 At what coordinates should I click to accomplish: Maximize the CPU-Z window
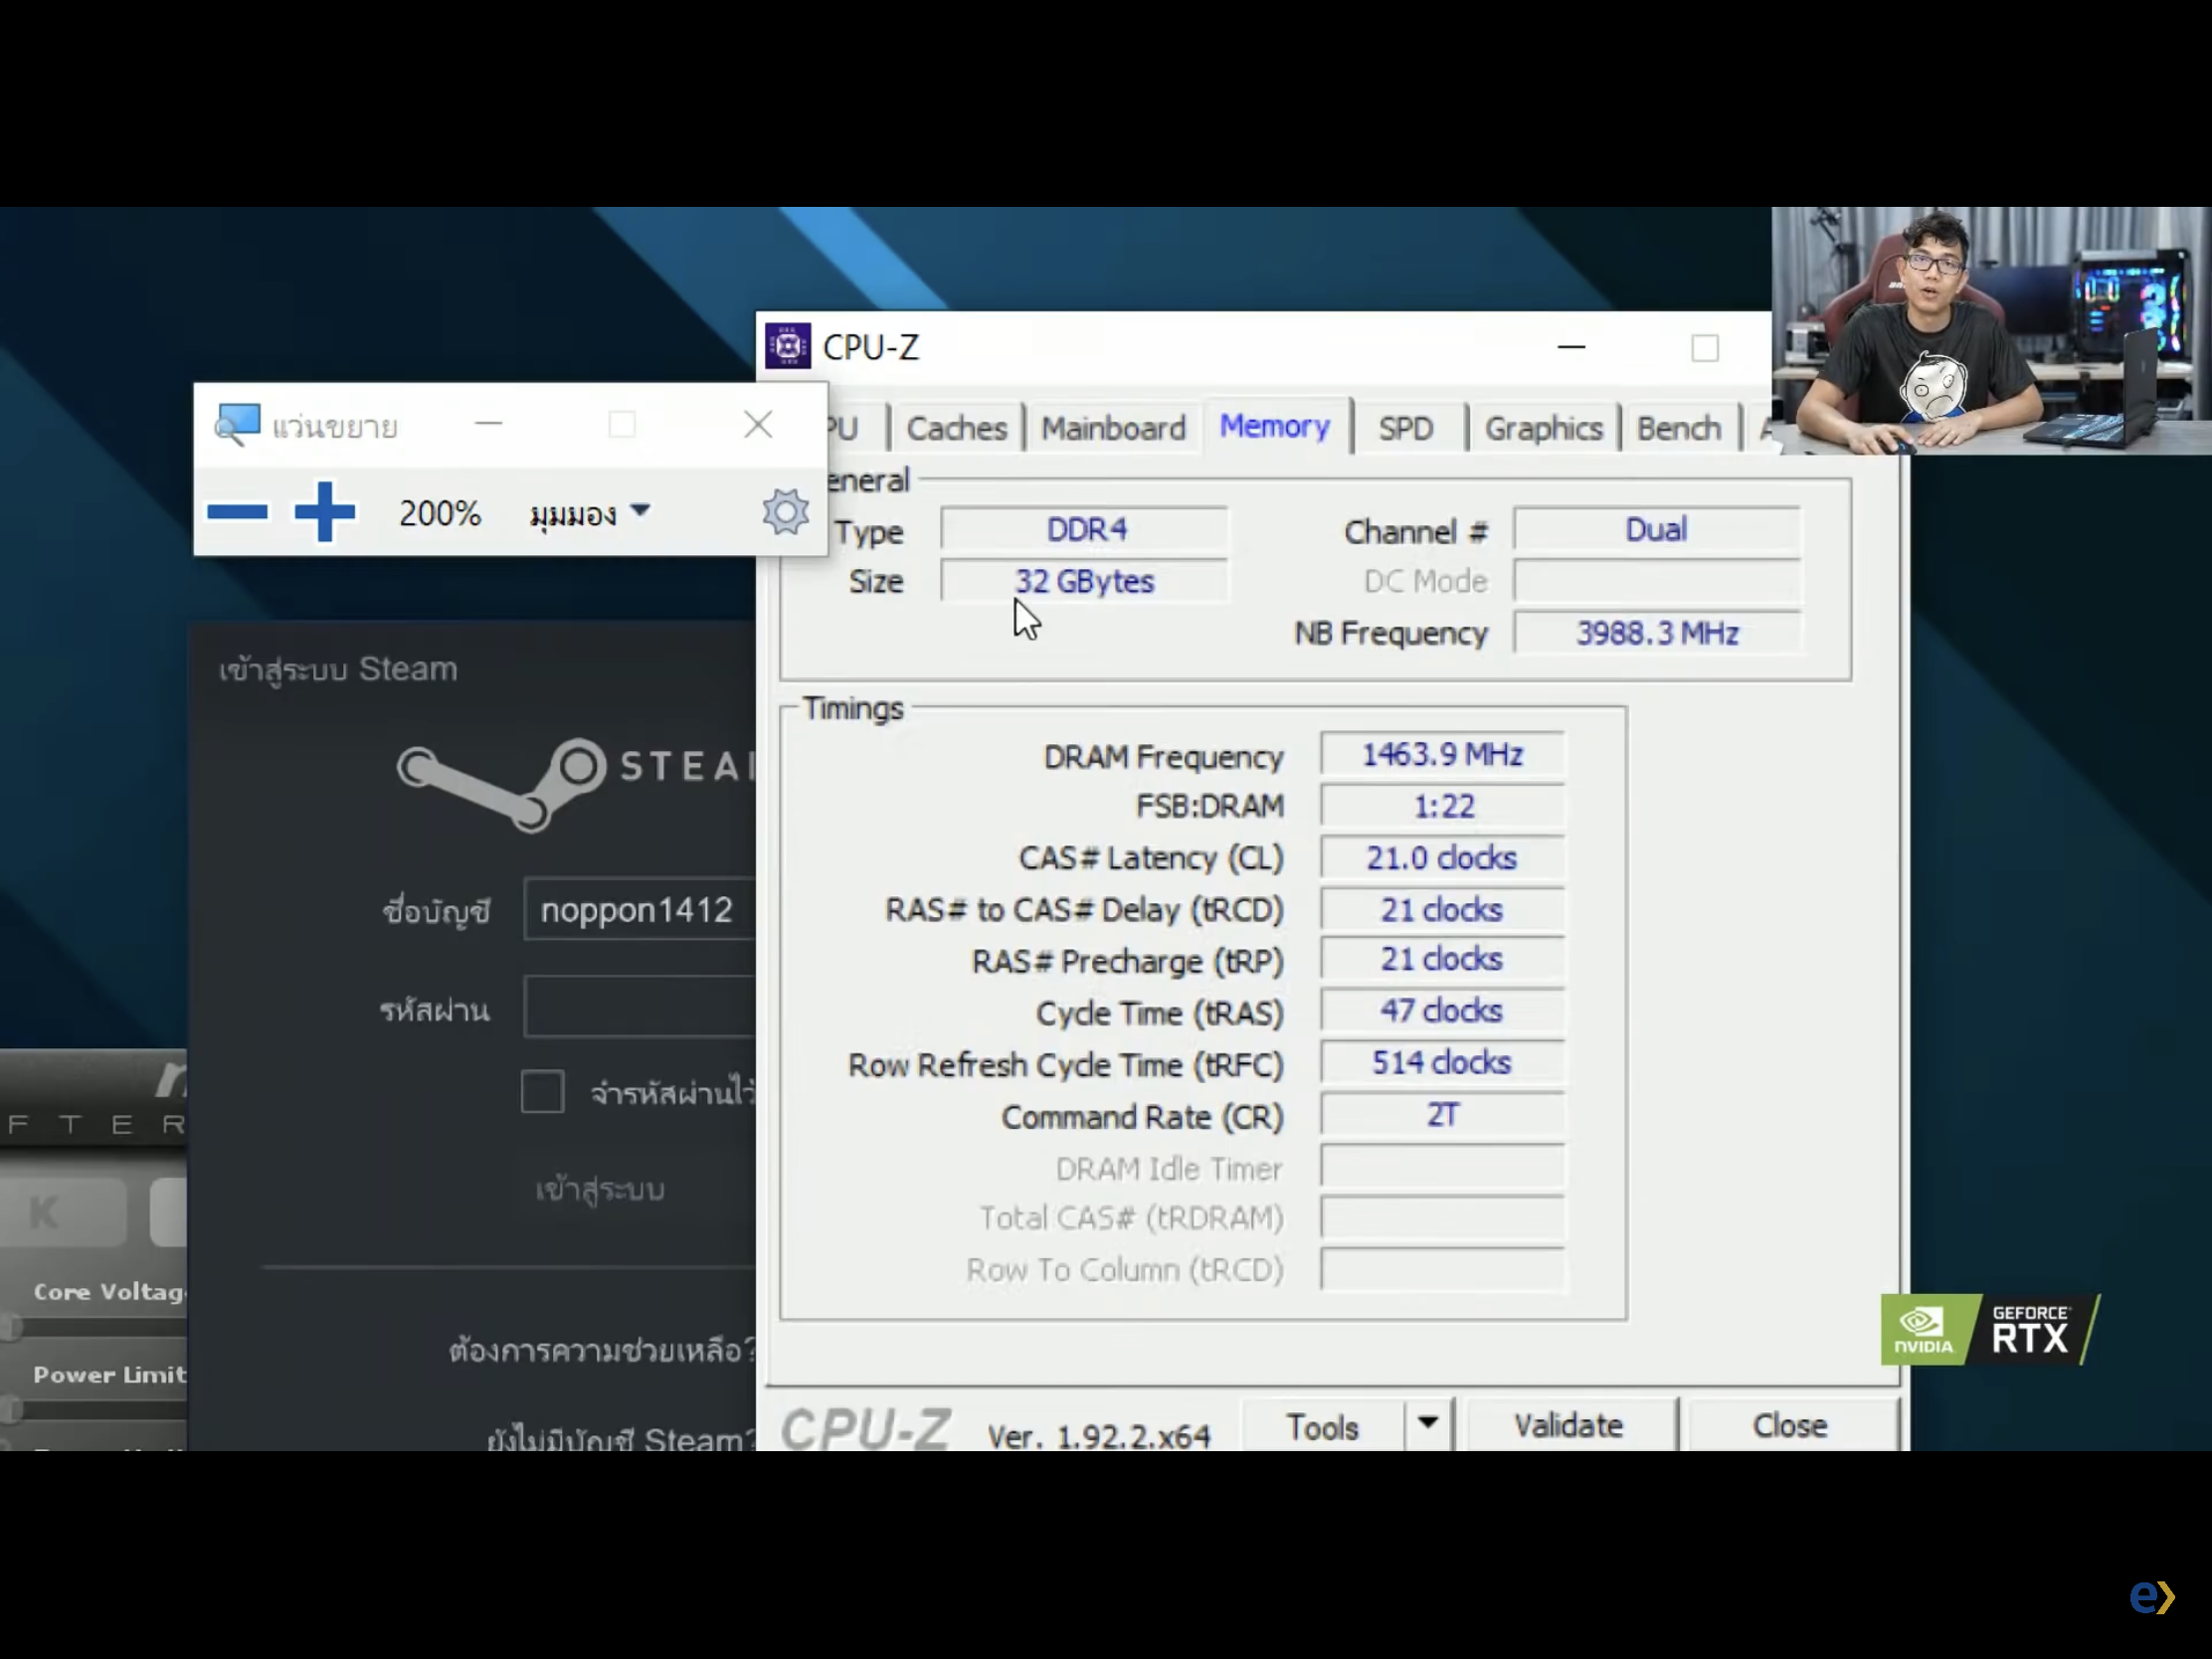(1705, 348)
